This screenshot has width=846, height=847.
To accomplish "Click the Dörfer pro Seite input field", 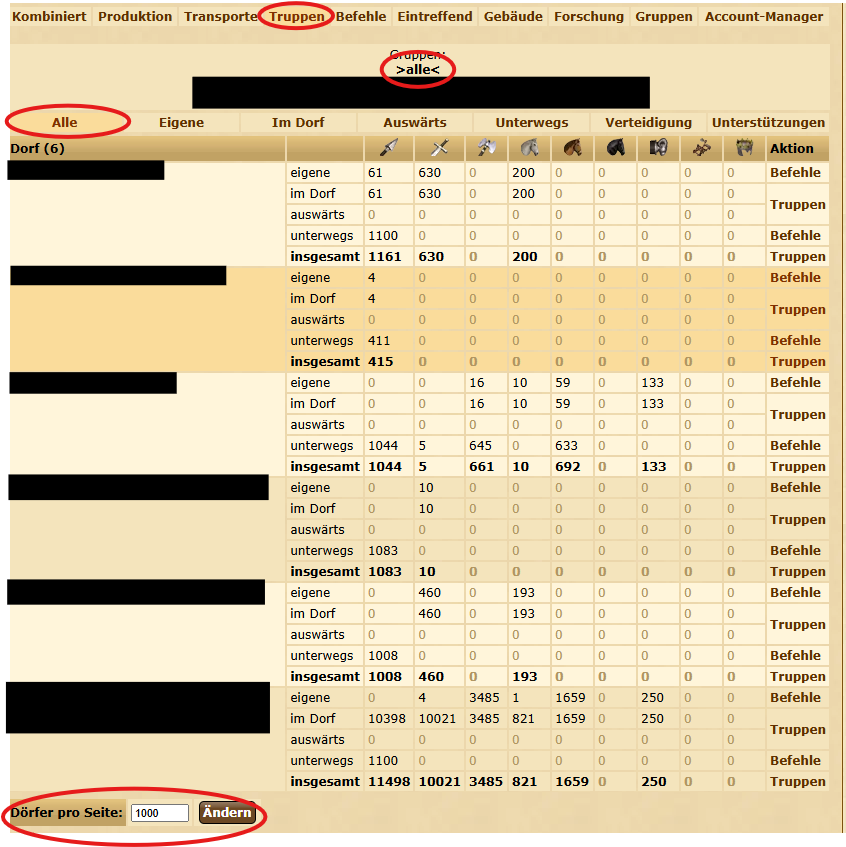I will pyautogui.click(x=158, y=813).
